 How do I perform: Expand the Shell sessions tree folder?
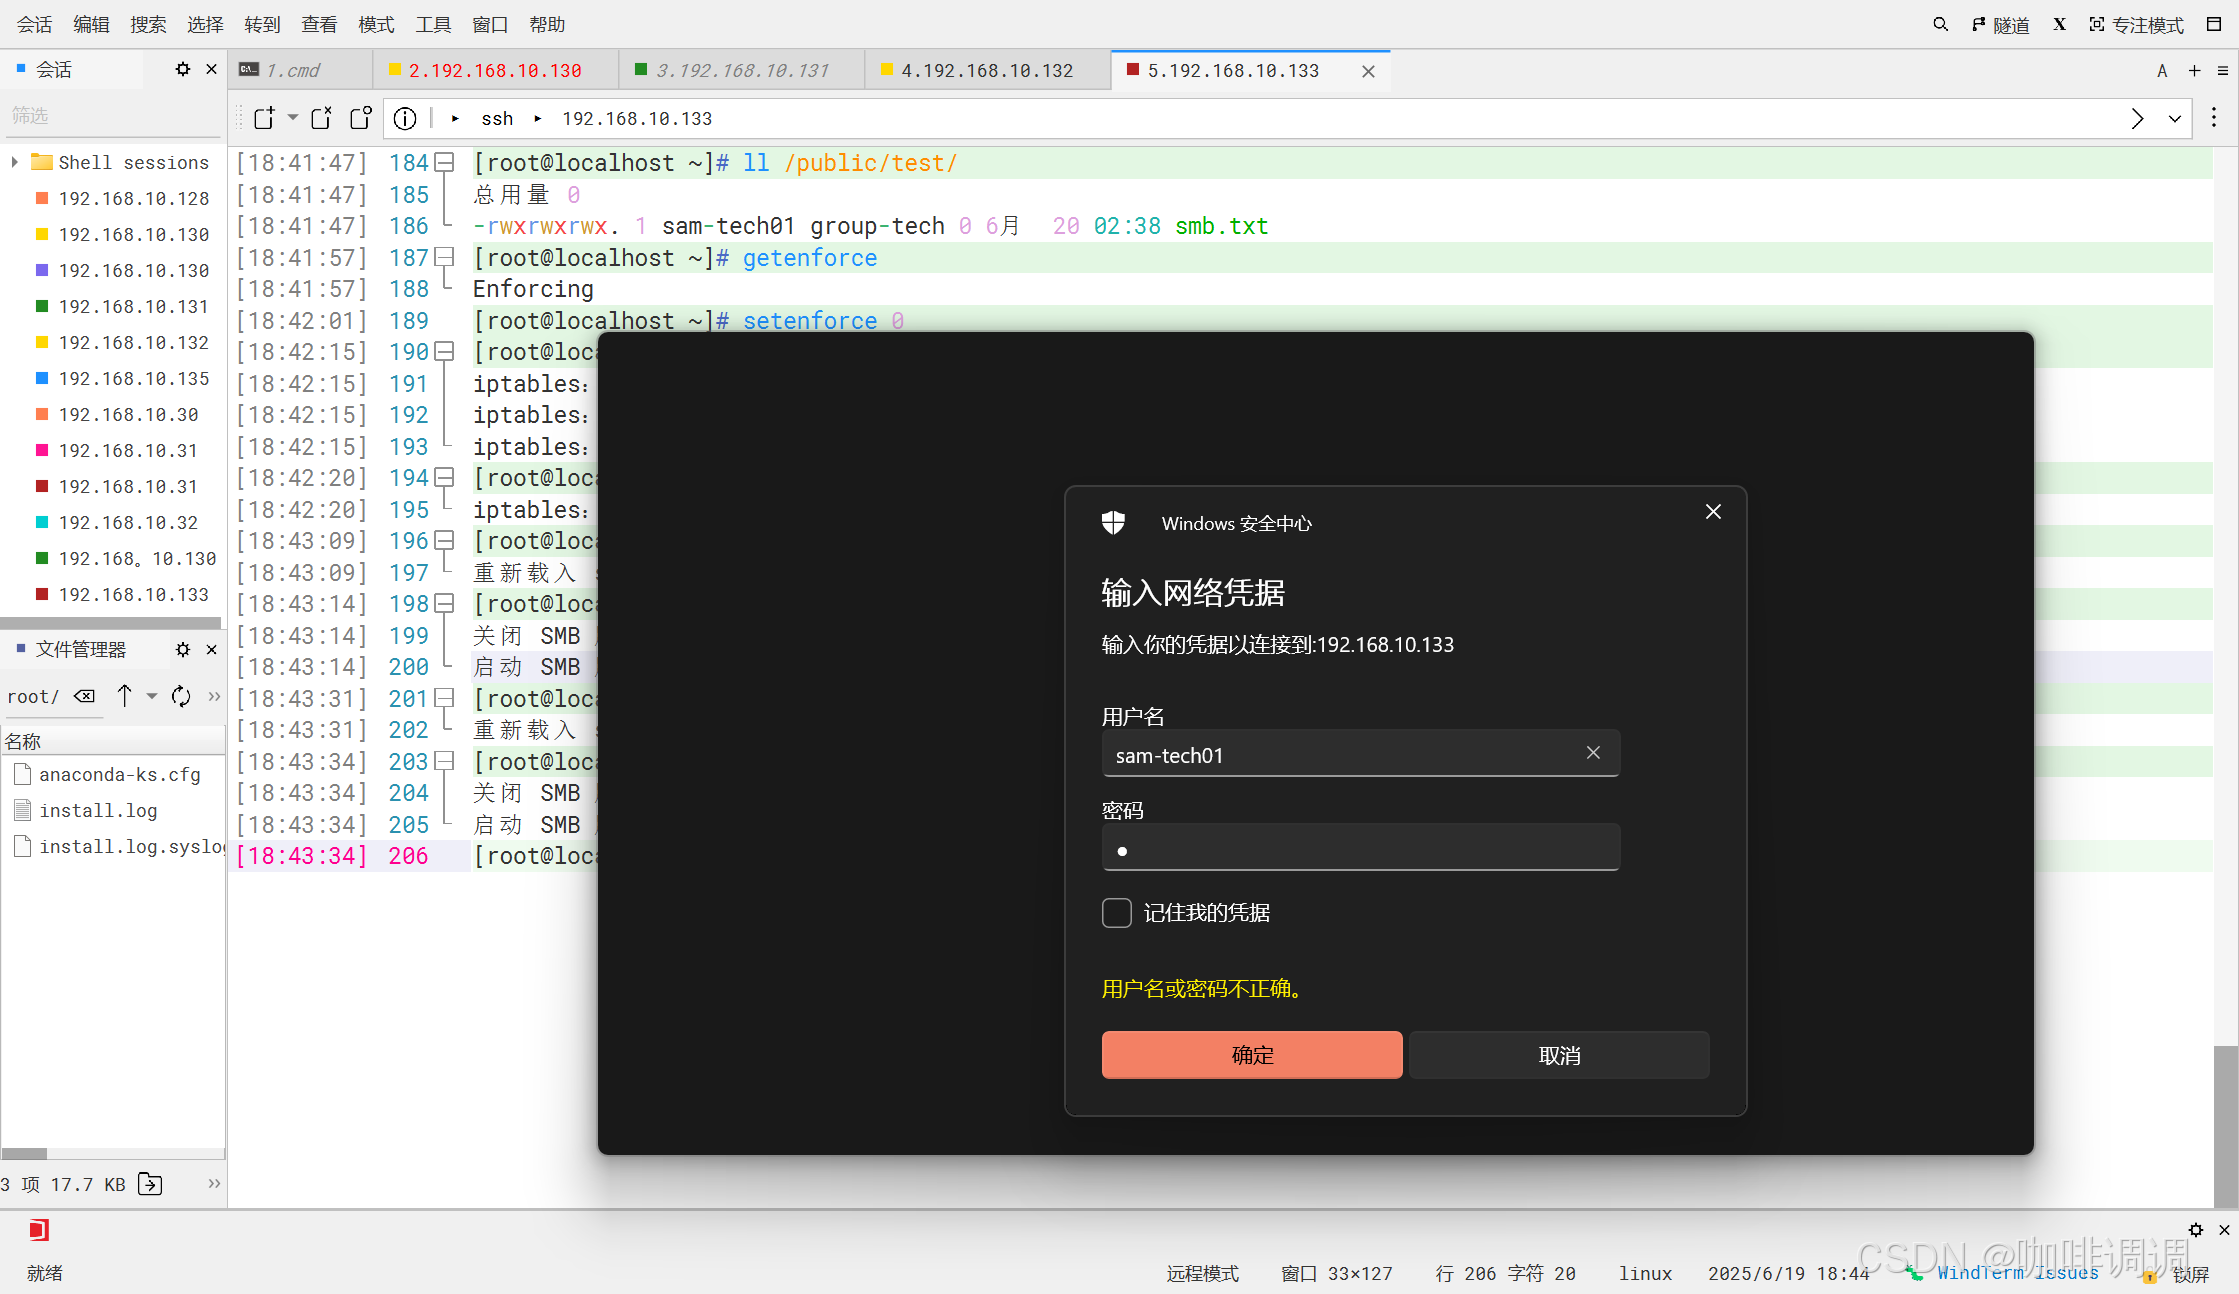coord(14,162)
